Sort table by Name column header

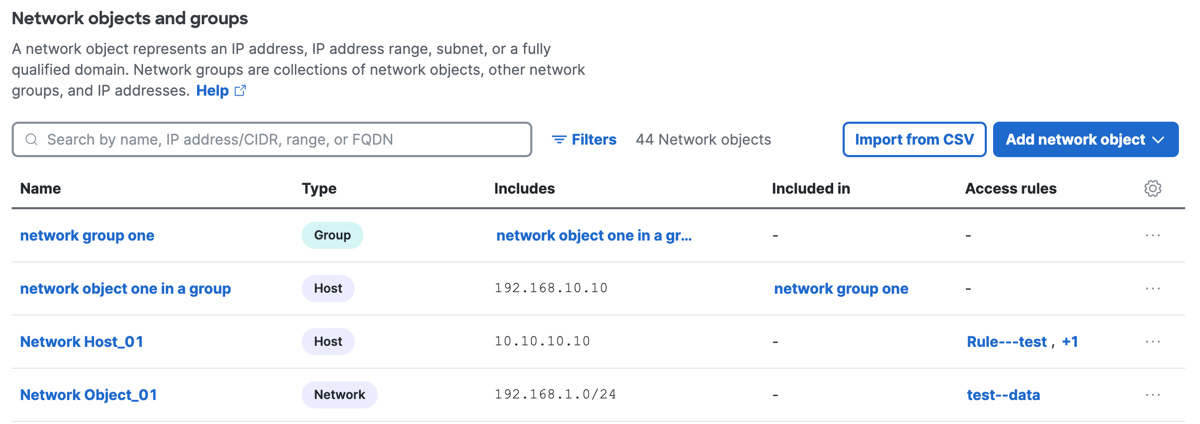click(40, 188)
